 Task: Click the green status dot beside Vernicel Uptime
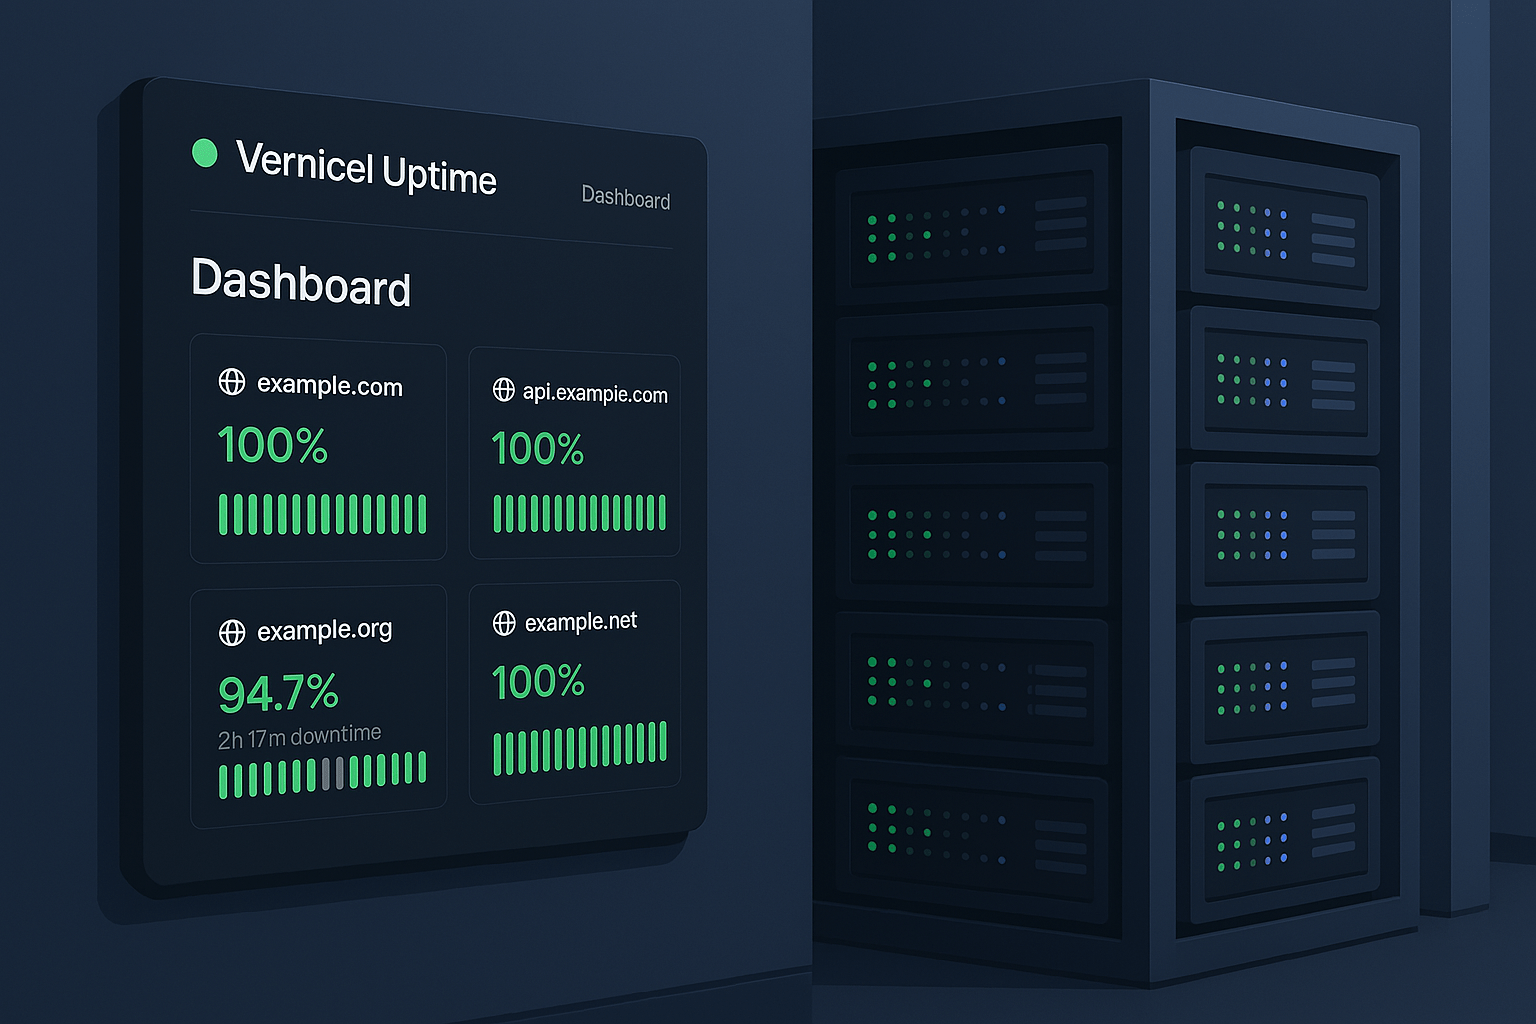205,153
